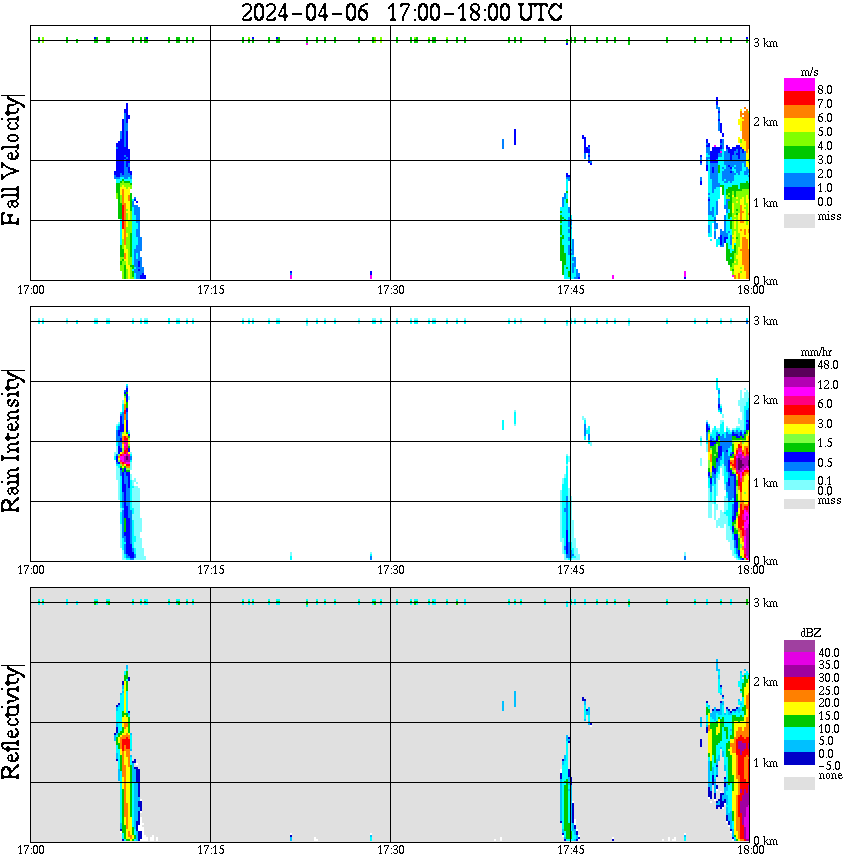Click 1.5 value in mm/hr legend

coord(825,443)
